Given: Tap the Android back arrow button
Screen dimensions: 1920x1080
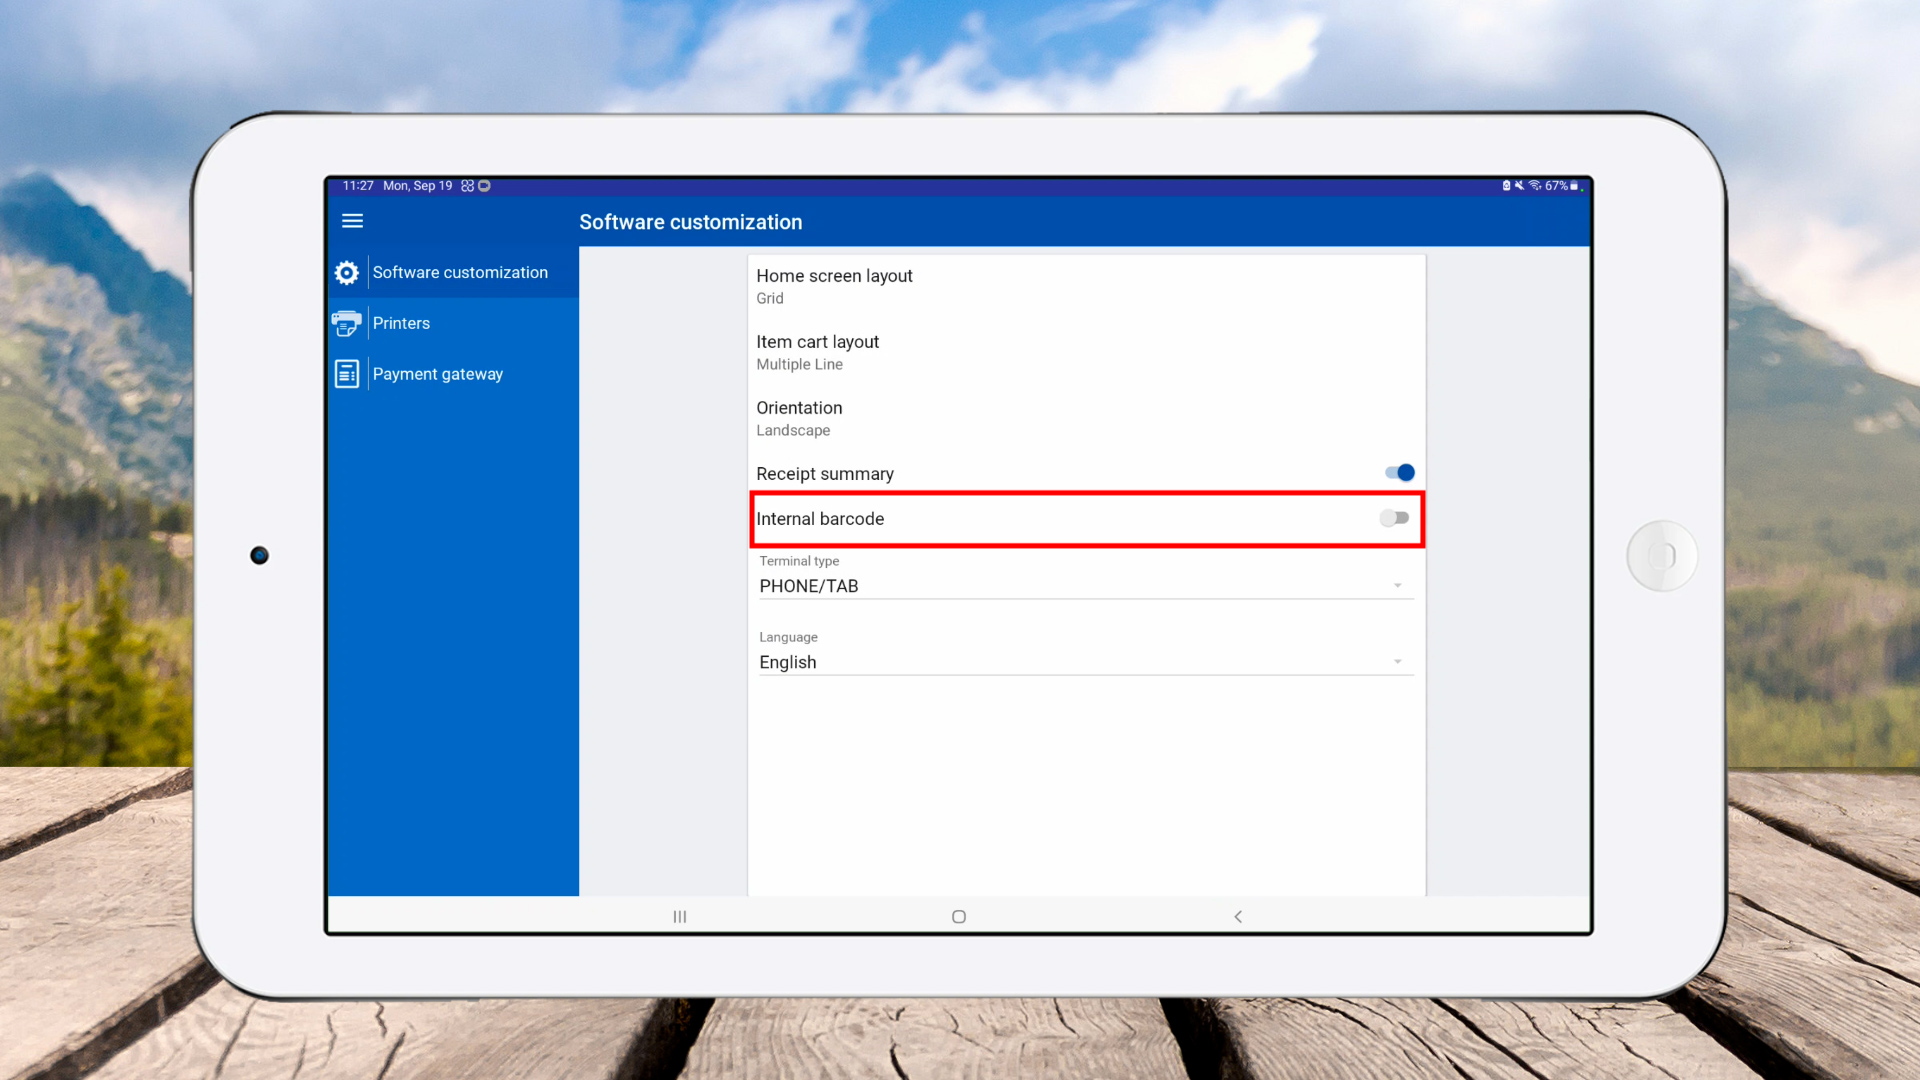Looking at the screenshot, I should [x=1238, y=916].
